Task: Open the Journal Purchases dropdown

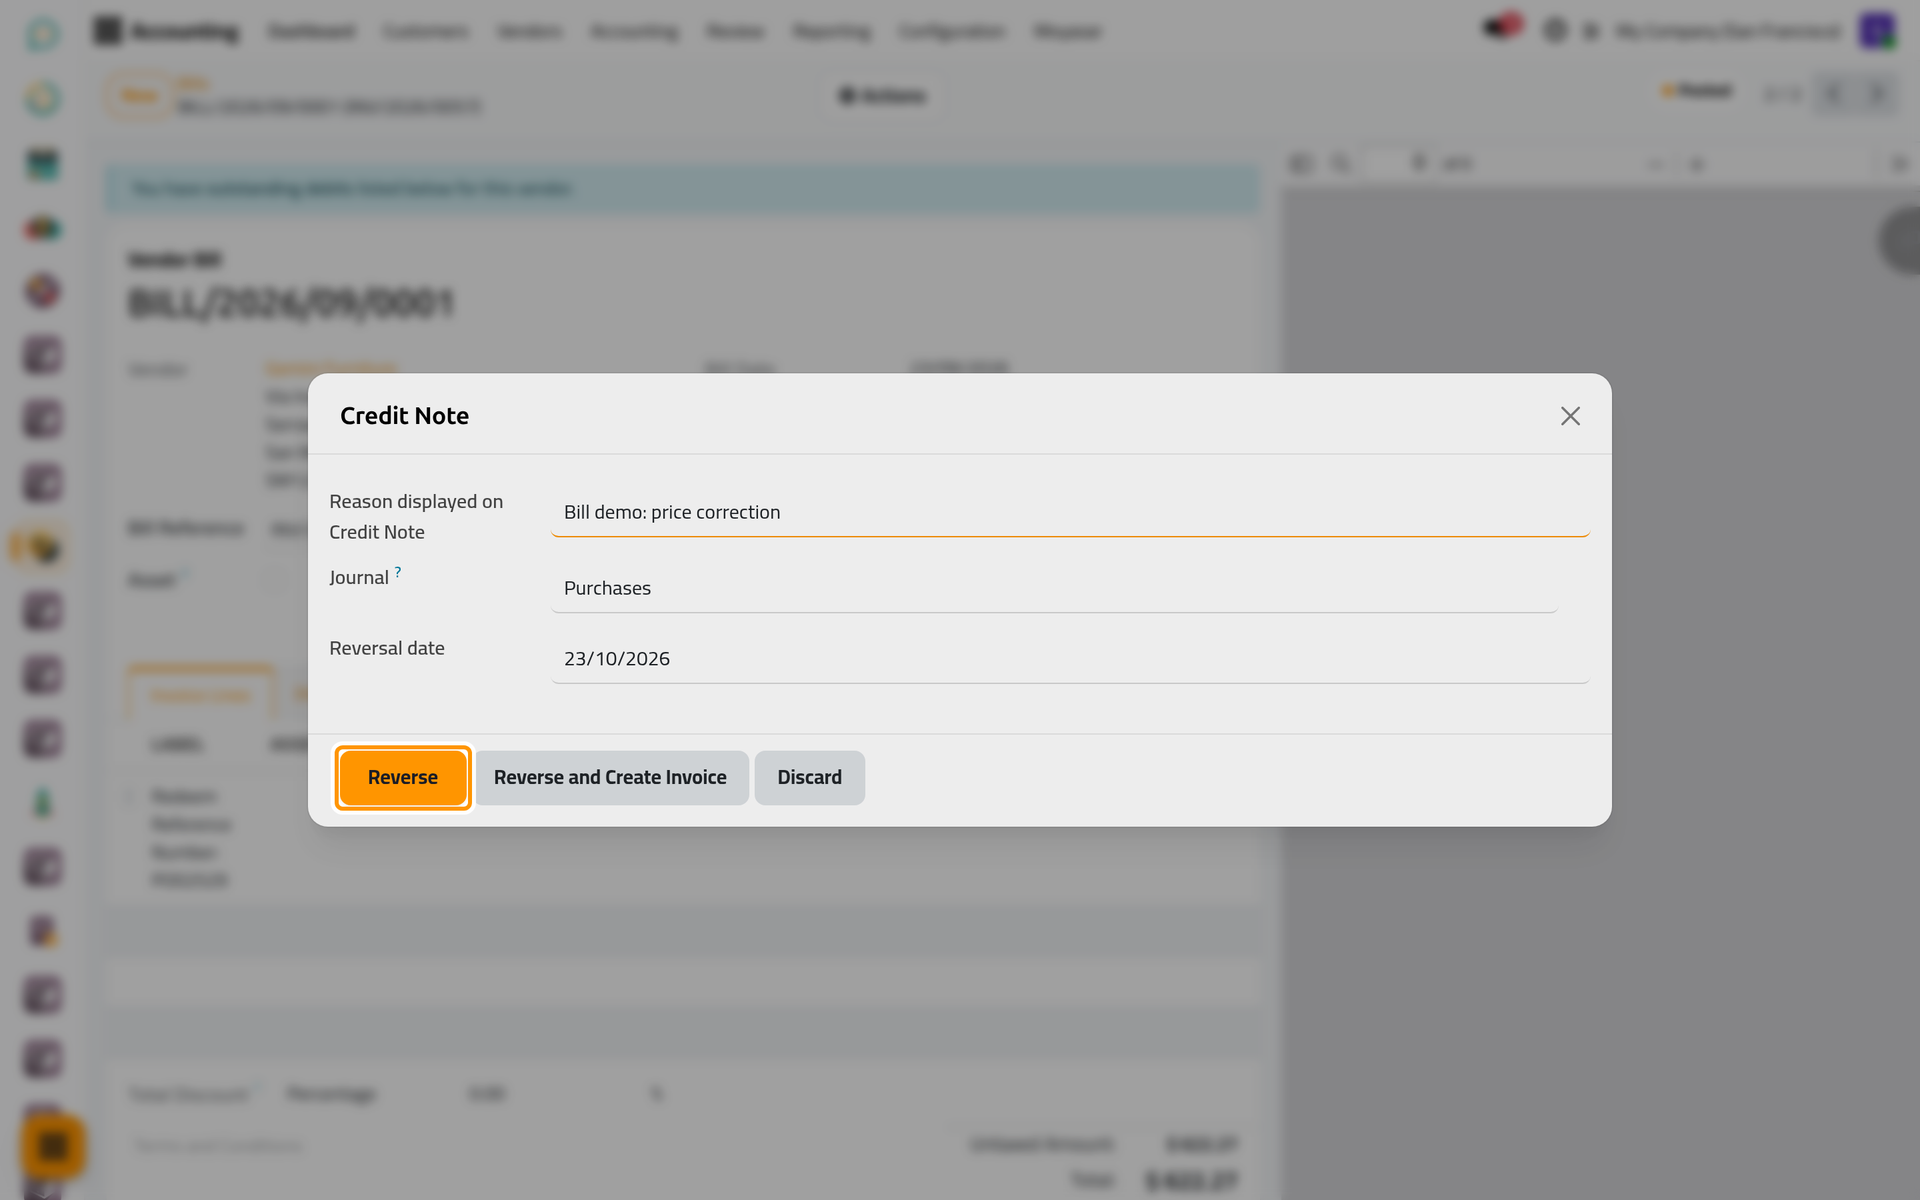Action: coord(1054,589)
